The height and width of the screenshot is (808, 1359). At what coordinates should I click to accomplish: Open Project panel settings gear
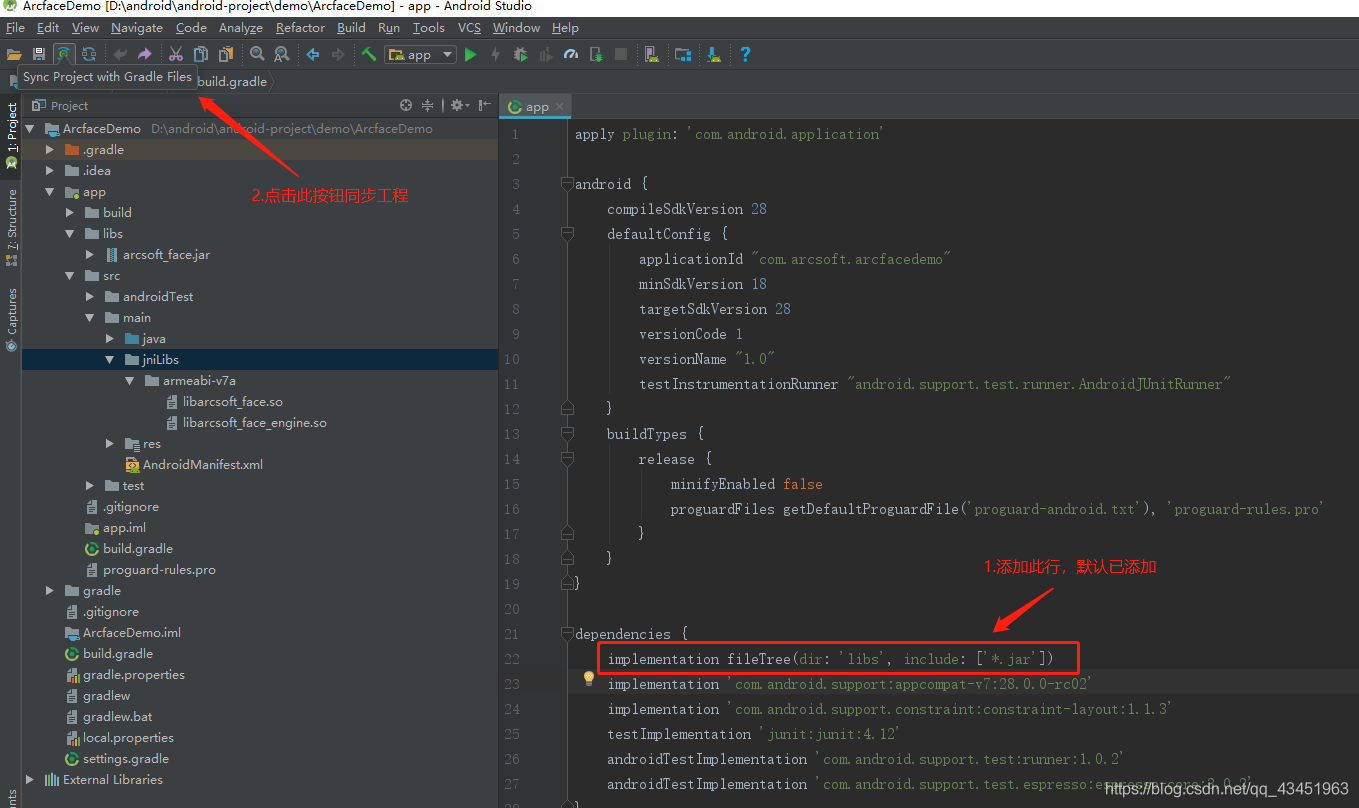(x=459, y=105)
